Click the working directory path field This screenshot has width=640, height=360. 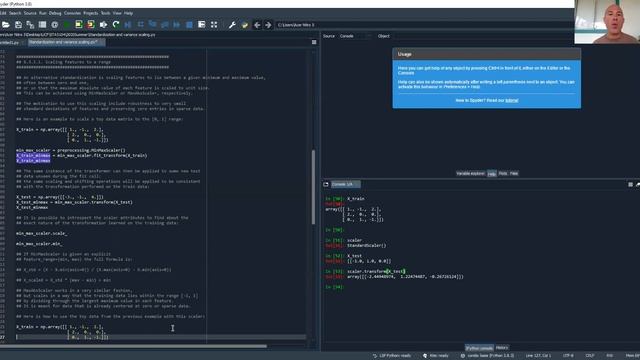point(424,25)
